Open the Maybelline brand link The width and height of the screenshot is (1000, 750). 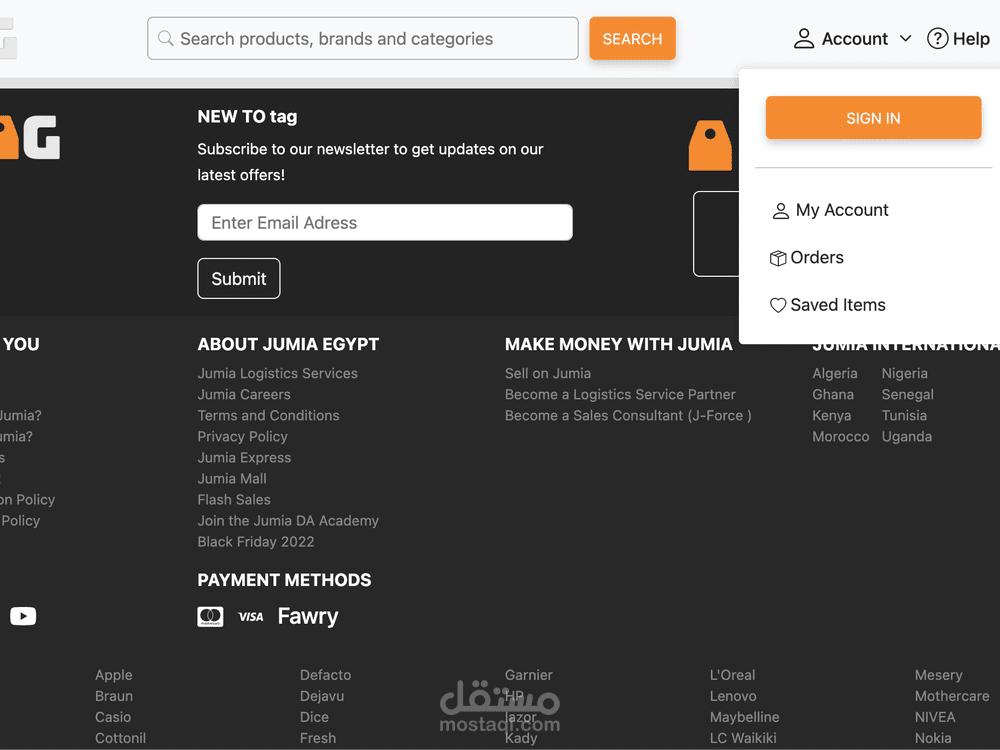click(744, 717)
